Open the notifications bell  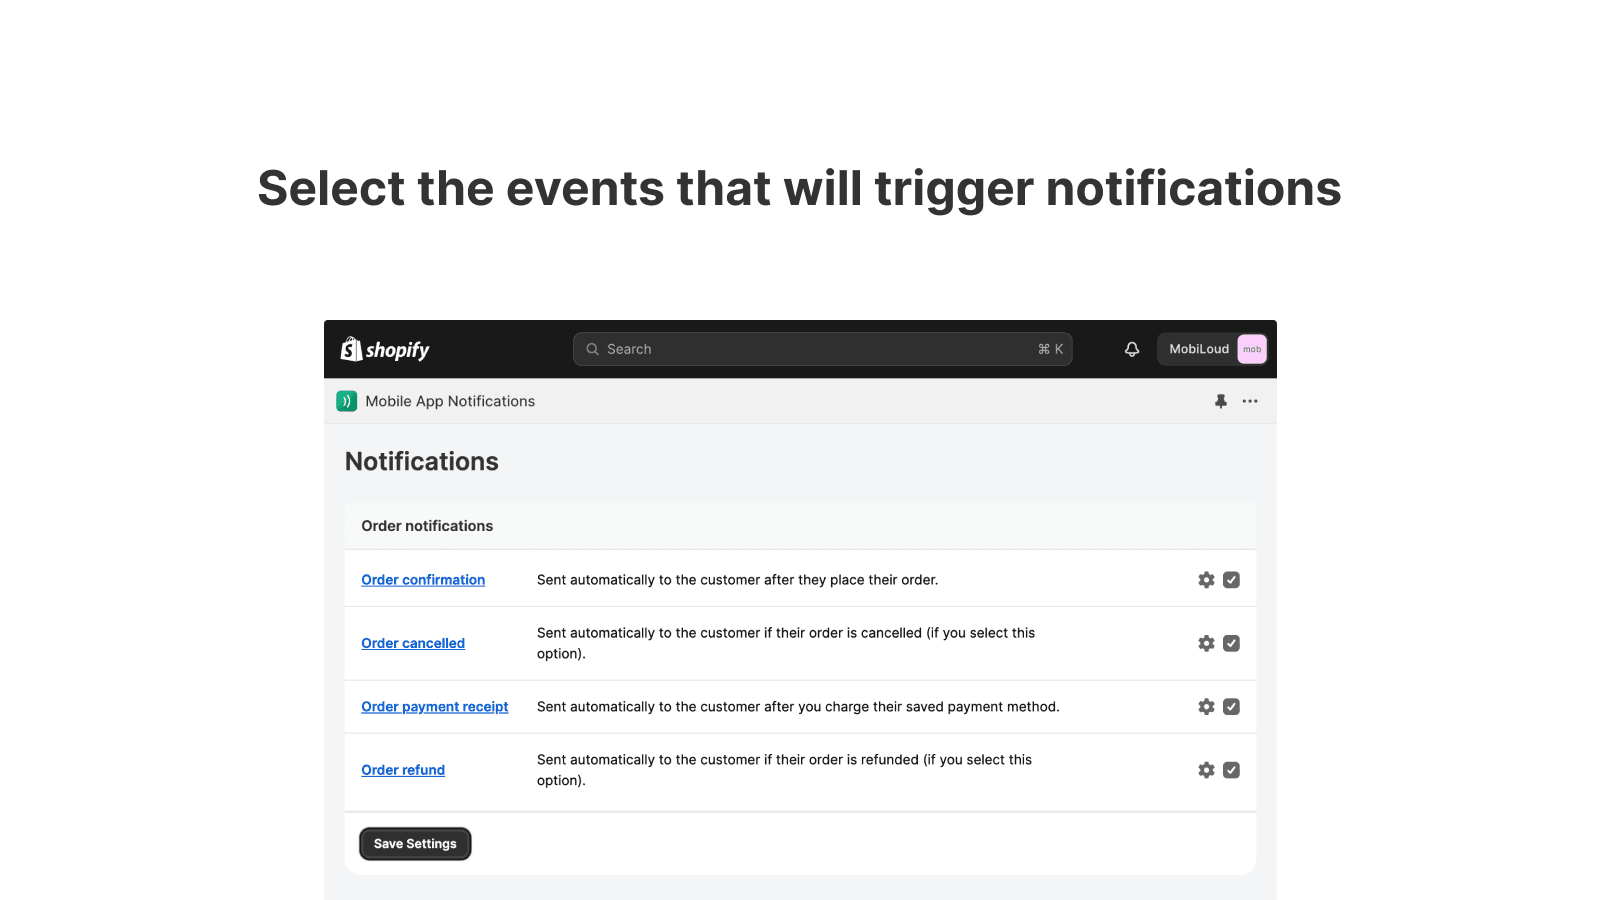pyautogui.click(x=1132, y=349)
